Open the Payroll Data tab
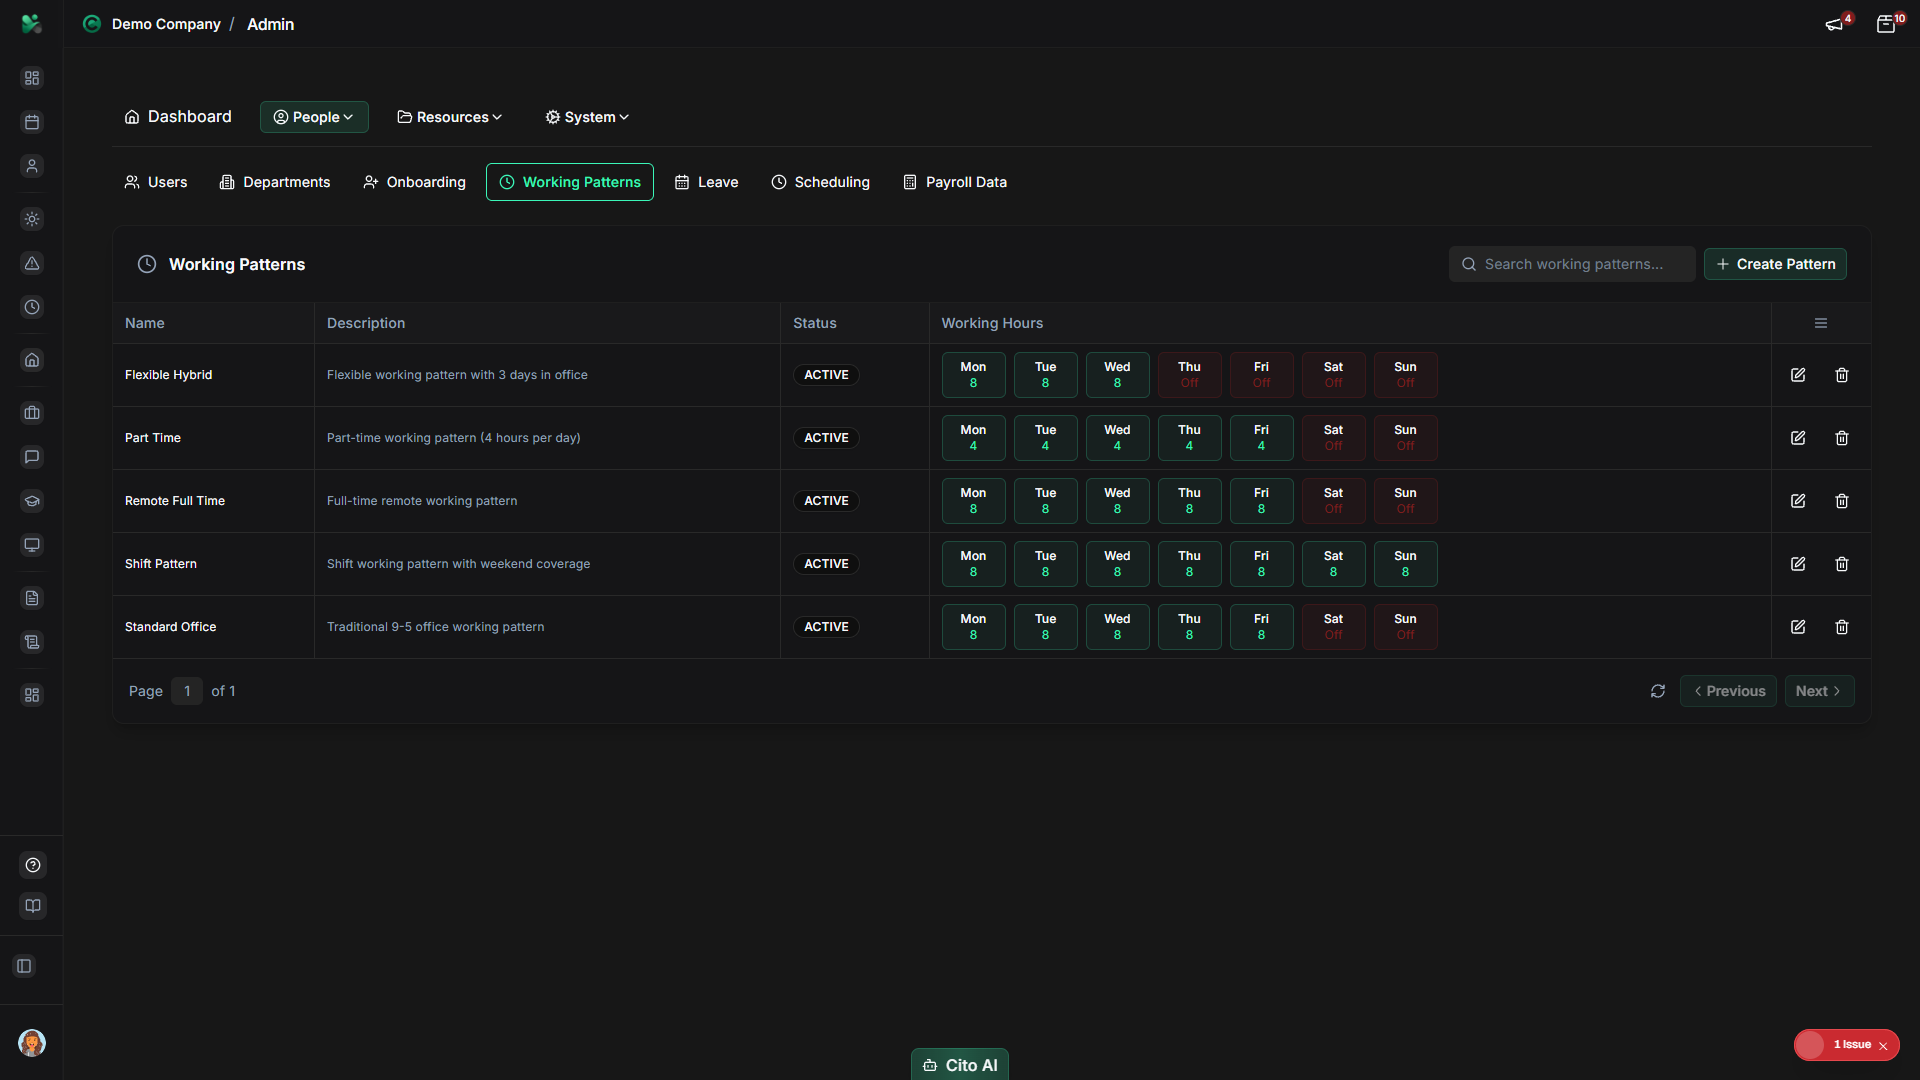1920x1080 pixels. click(954, 182)
